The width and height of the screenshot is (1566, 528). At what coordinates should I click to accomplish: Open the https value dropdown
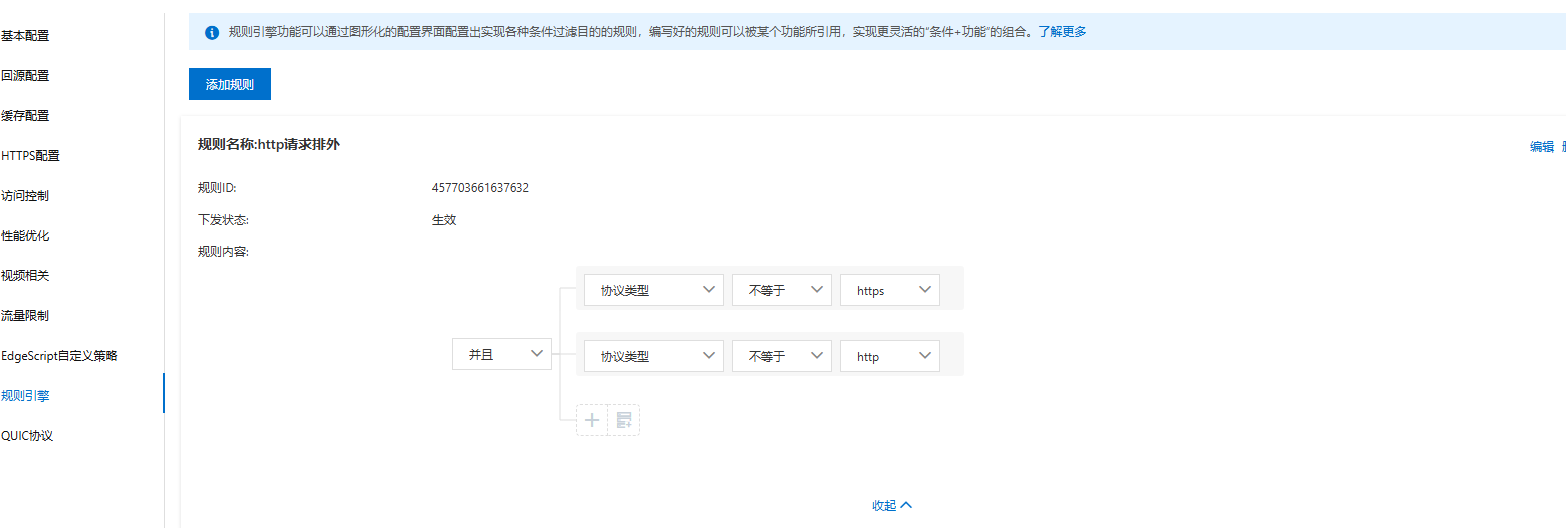click(x=889, y=290)
